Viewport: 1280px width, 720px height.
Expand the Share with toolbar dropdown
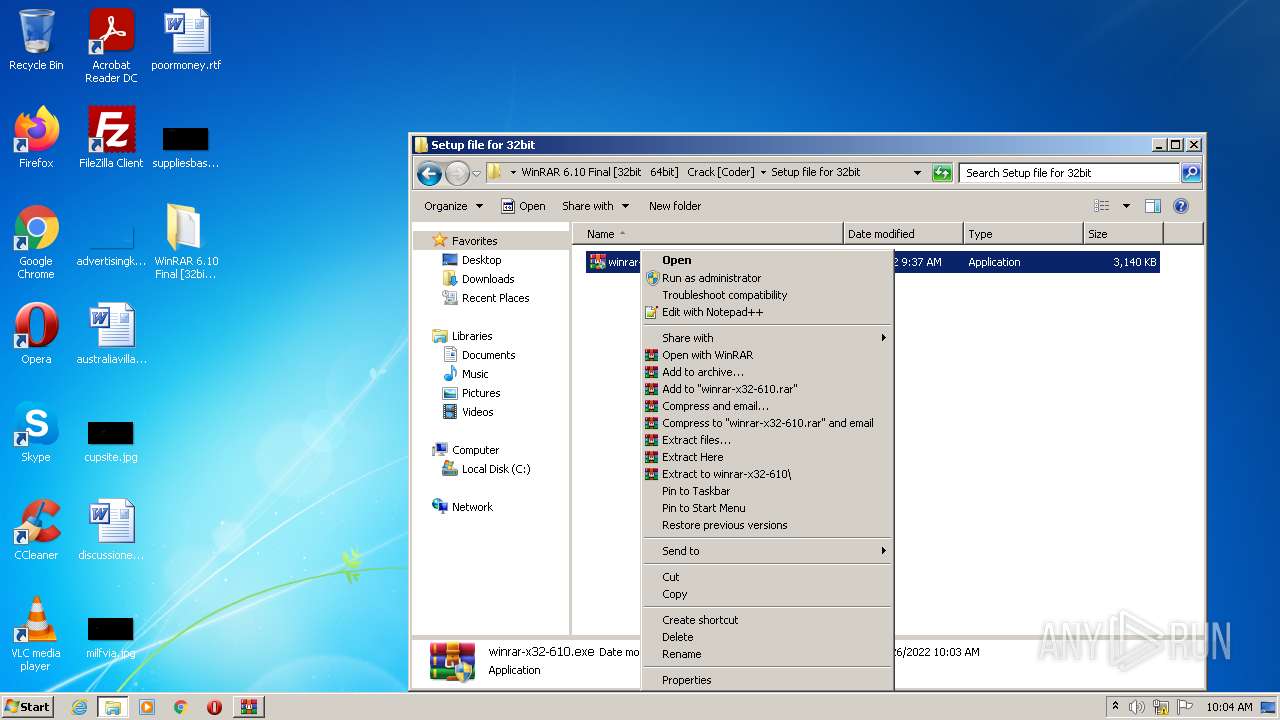pos(595,206)
